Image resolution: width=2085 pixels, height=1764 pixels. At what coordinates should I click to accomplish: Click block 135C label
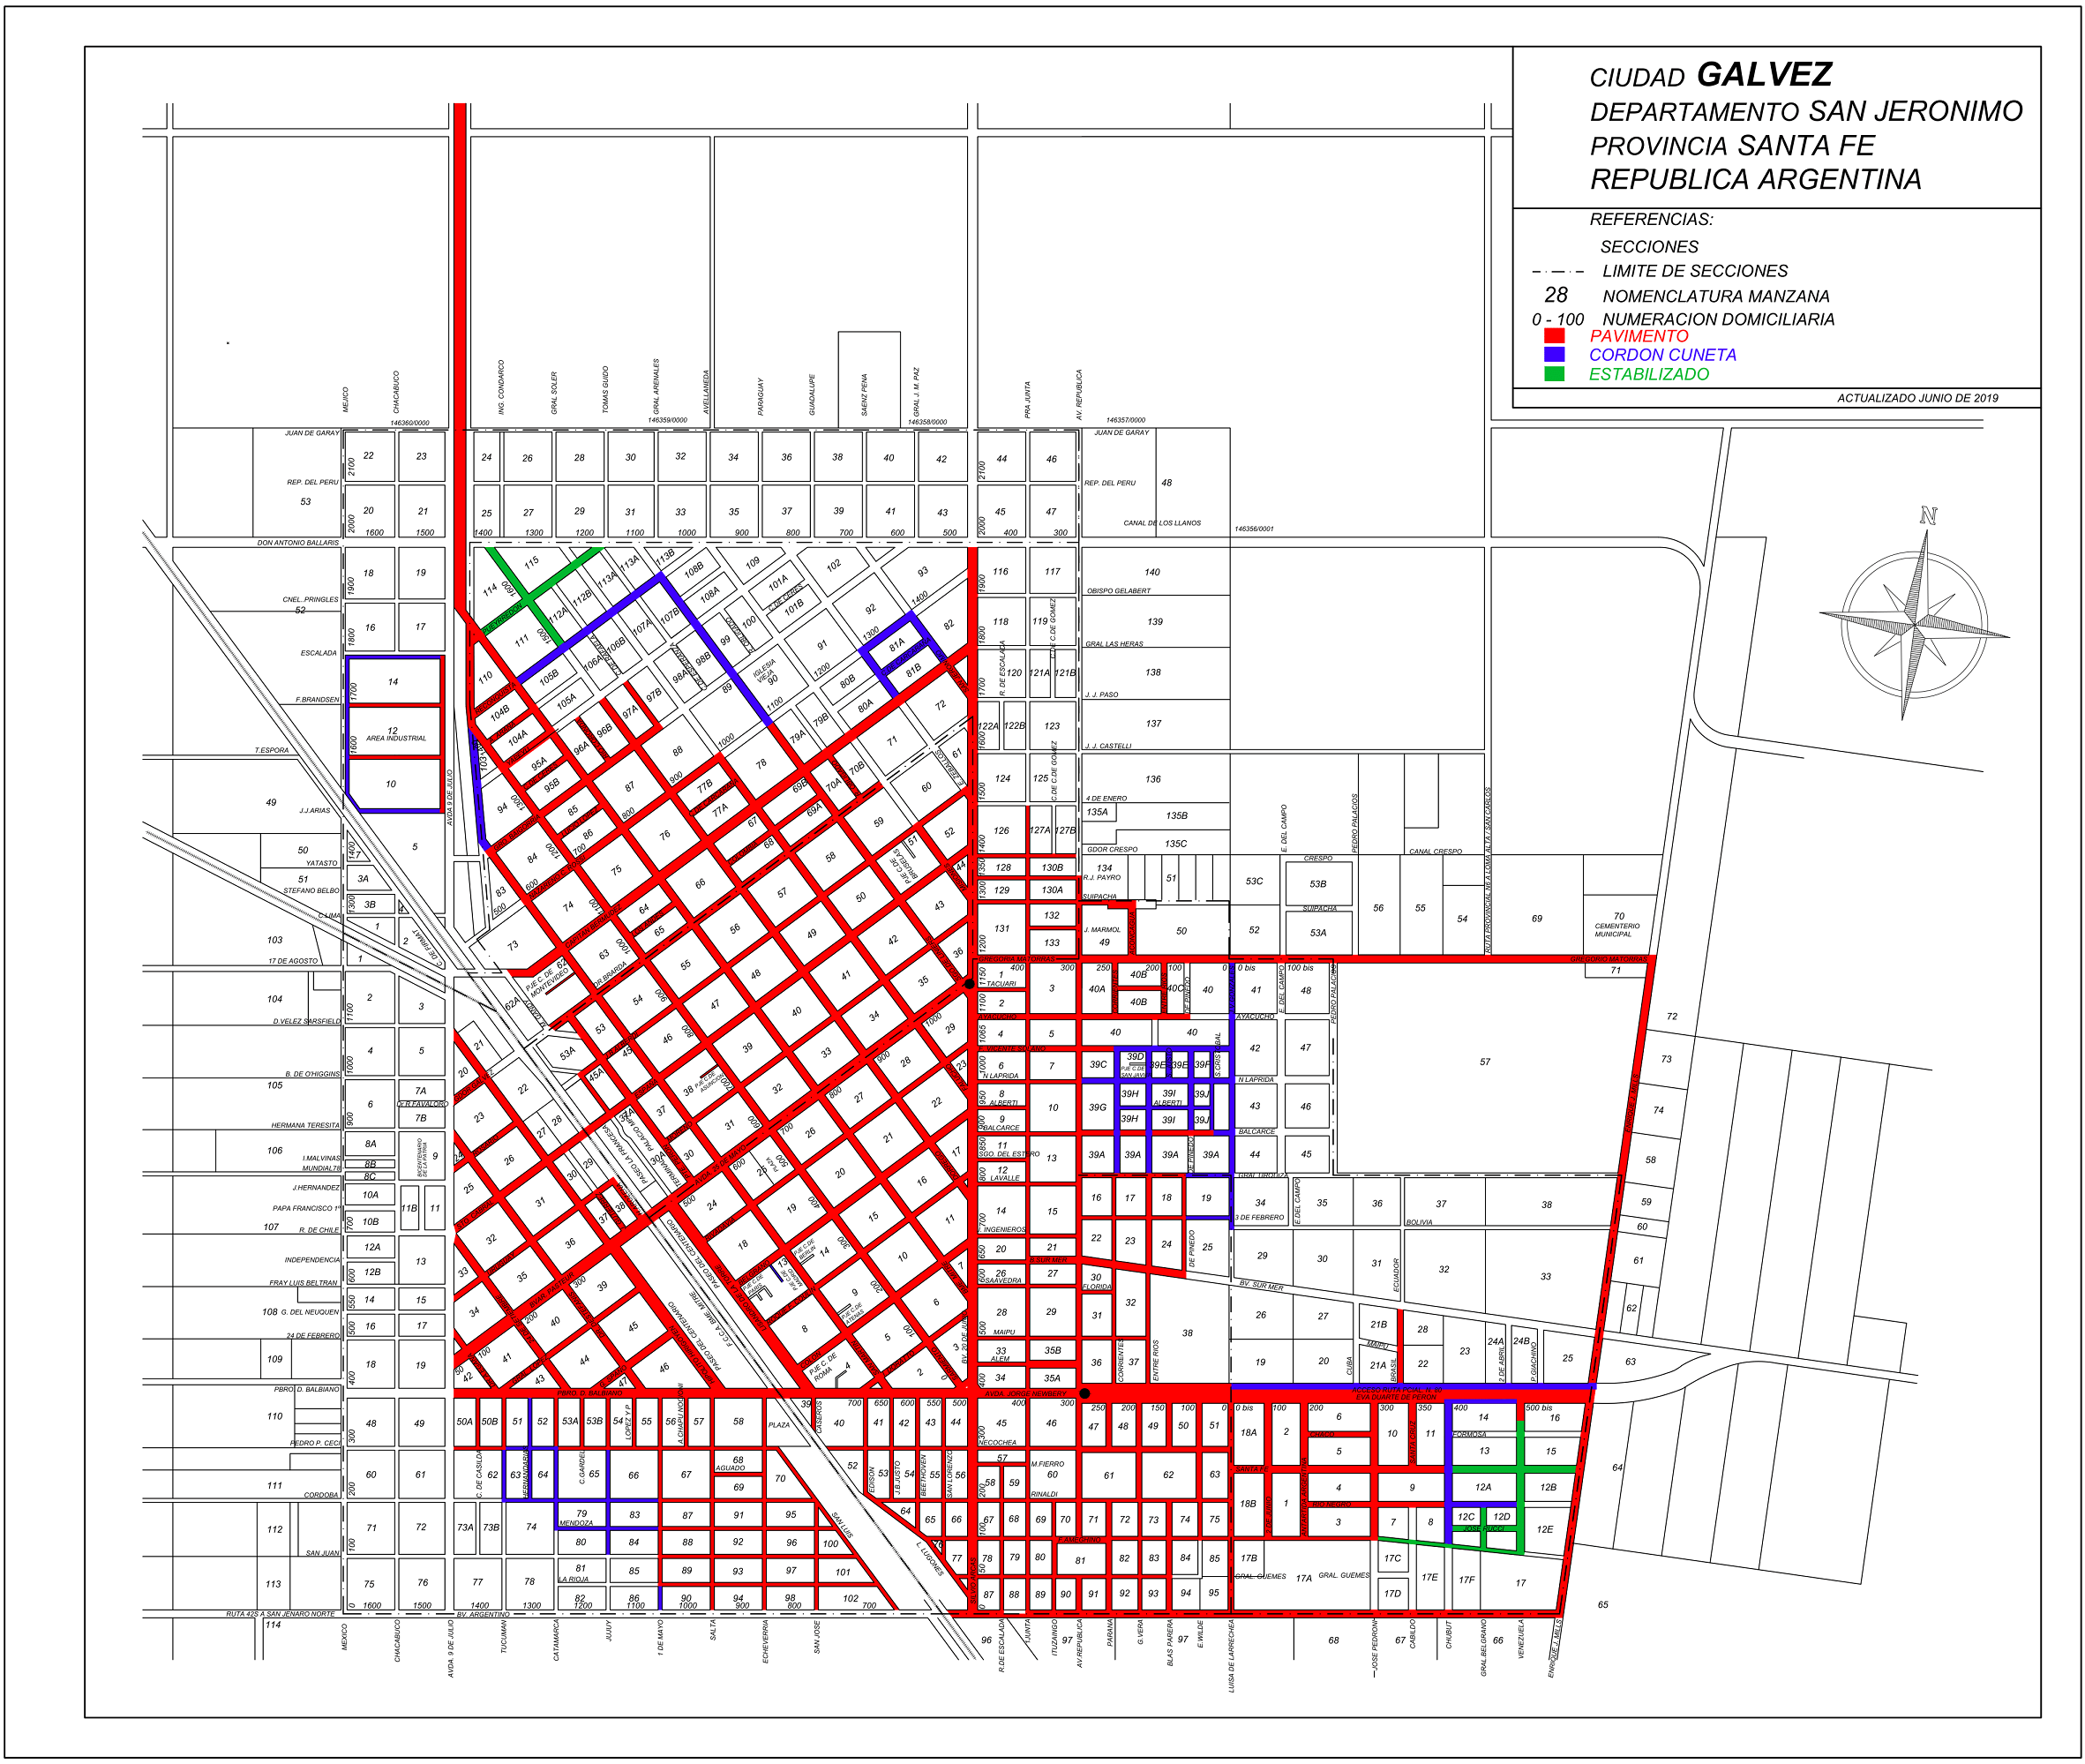(x=1176, y=843)
